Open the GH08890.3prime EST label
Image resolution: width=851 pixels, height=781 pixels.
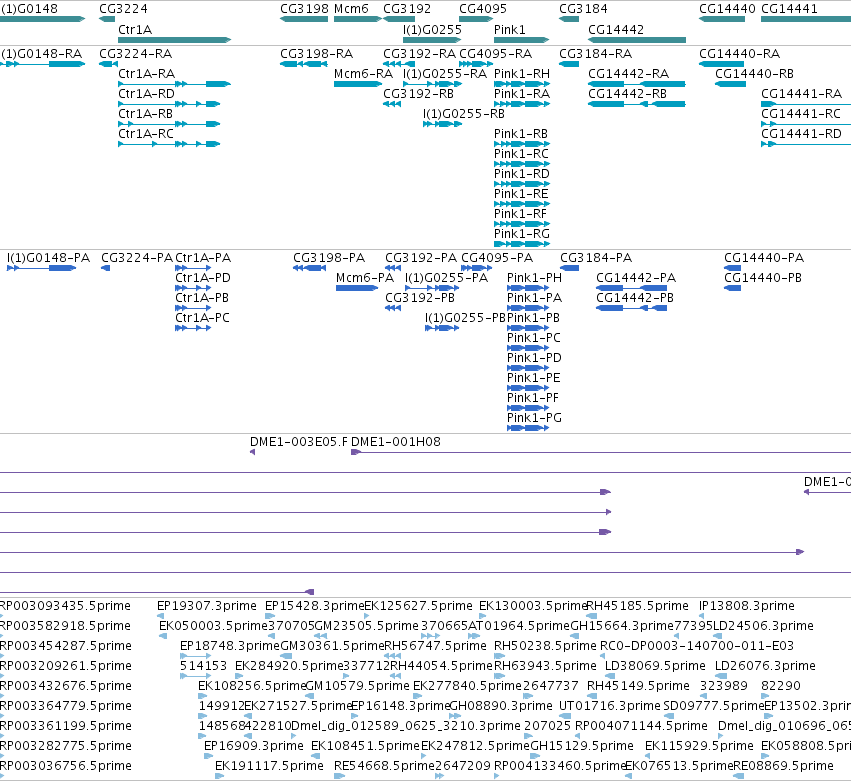(x=501, y=707)
